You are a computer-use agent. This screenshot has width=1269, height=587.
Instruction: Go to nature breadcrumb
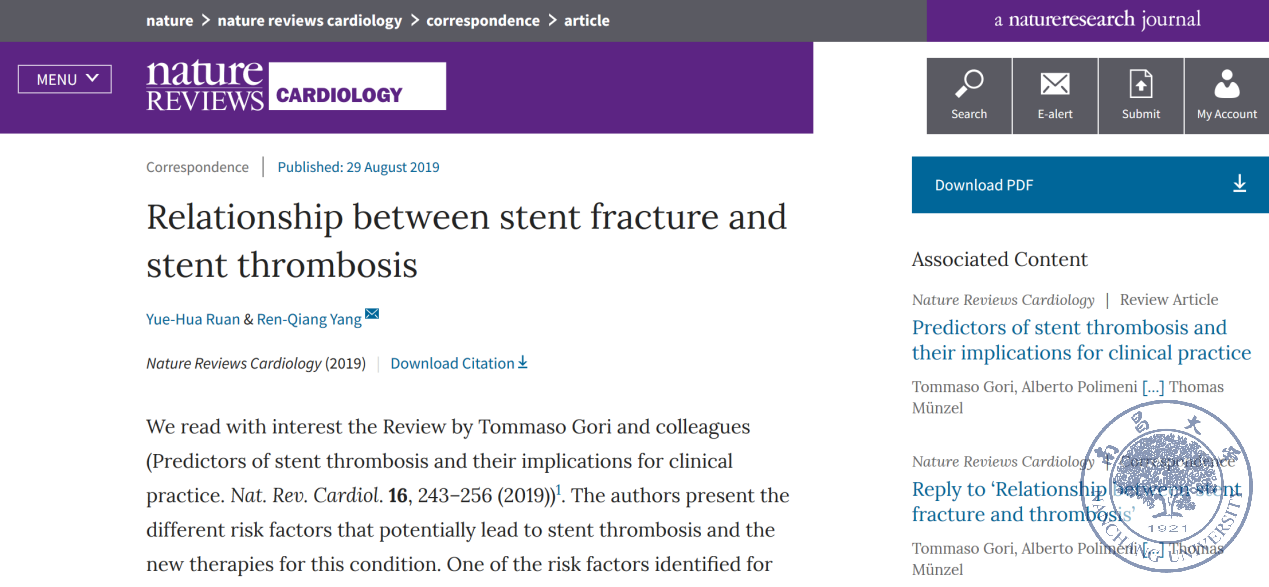(169, 20)
